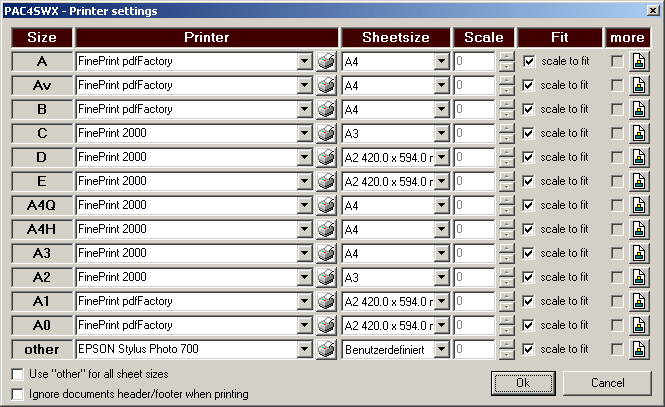Screen dimensions: 665x407
Task: Open printer properties icon for size Av
Action: coord(326,86)
